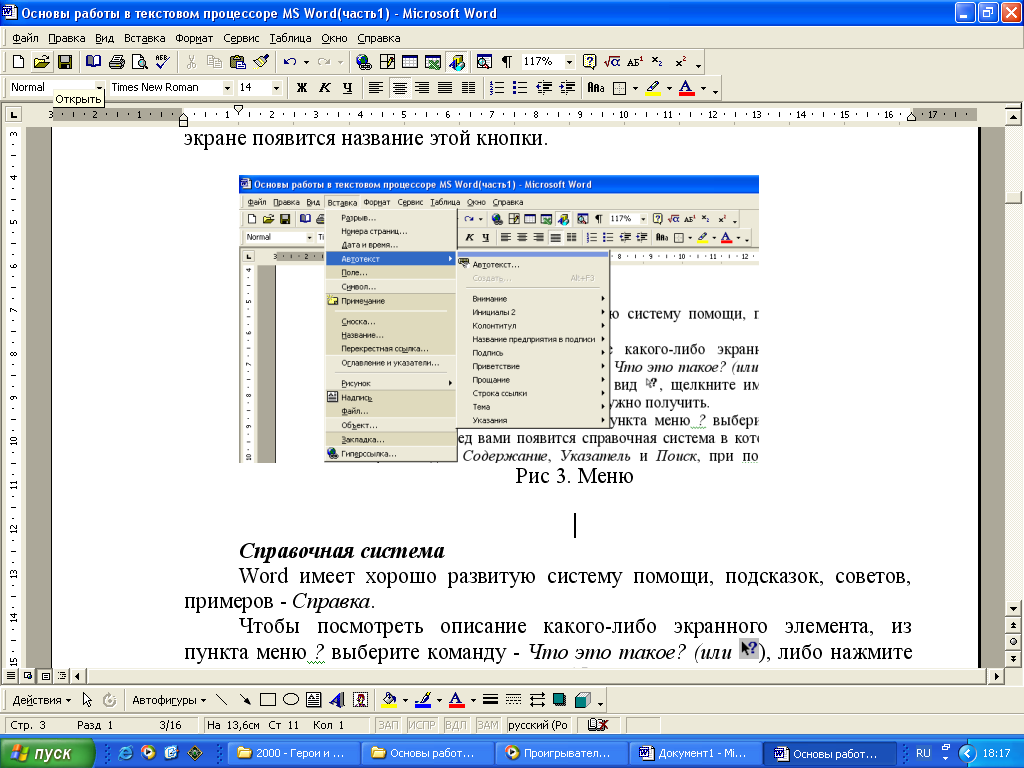Apply superscript x² formatting
The image size is (1024, 768).
680,62
